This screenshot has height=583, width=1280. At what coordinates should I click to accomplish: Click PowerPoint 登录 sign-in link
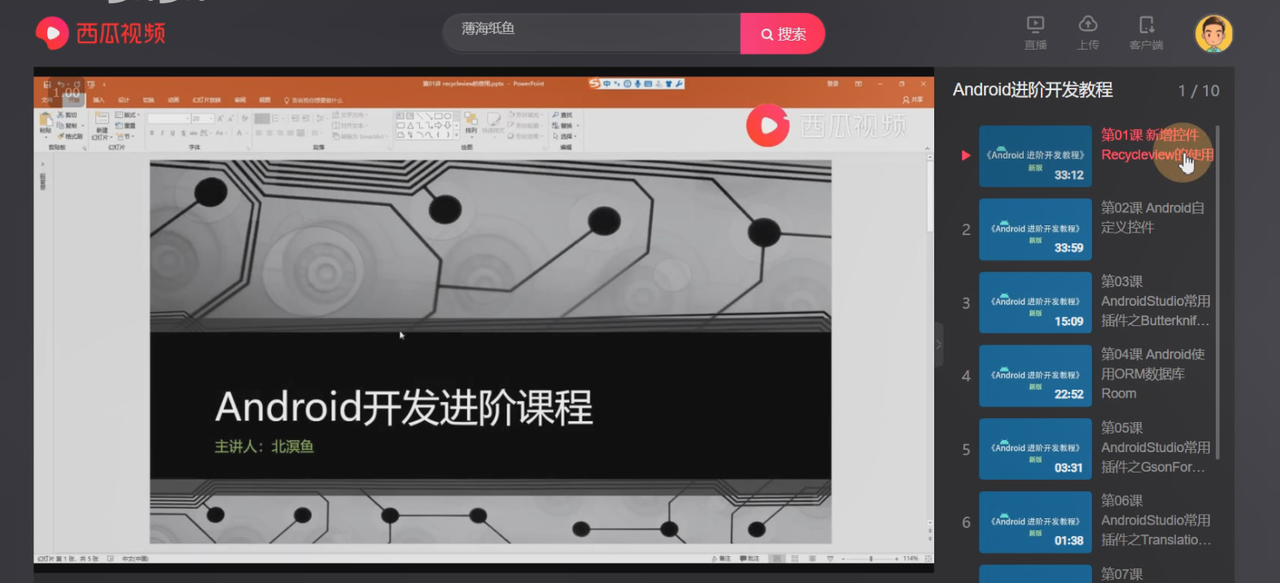click(833, 84)
